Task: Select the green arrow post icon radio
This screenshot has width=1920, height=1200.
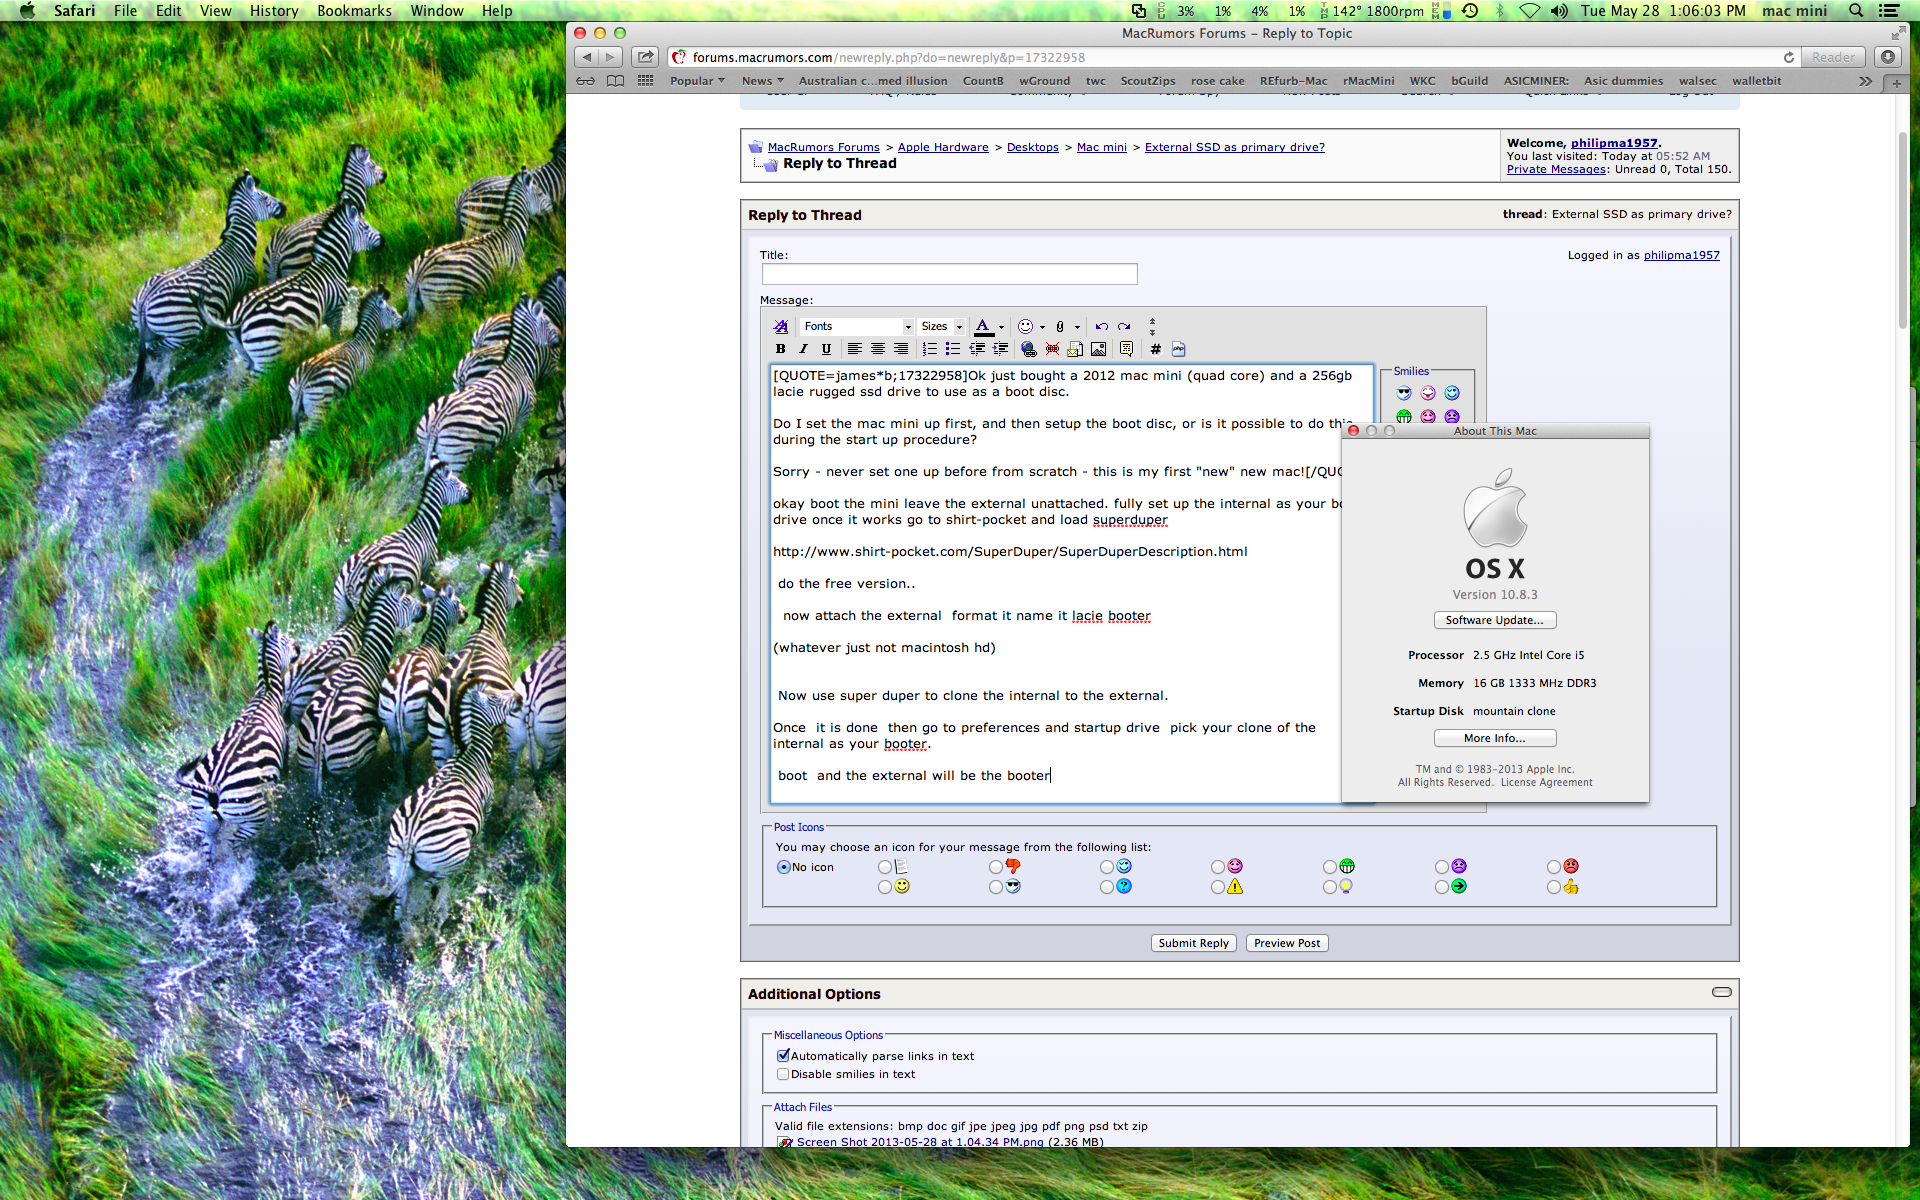Action: pos(1441,887)
